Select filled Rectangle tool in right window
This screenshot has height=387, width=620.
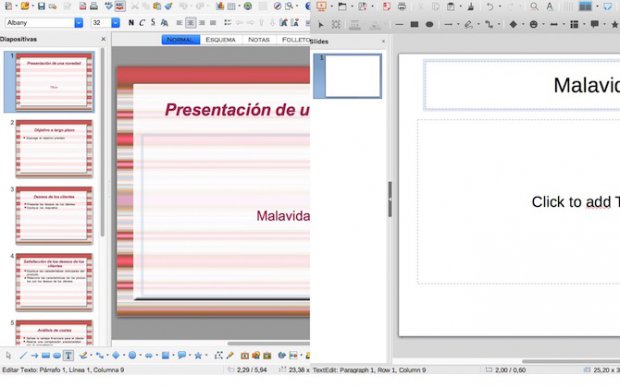tap(414, 25)
